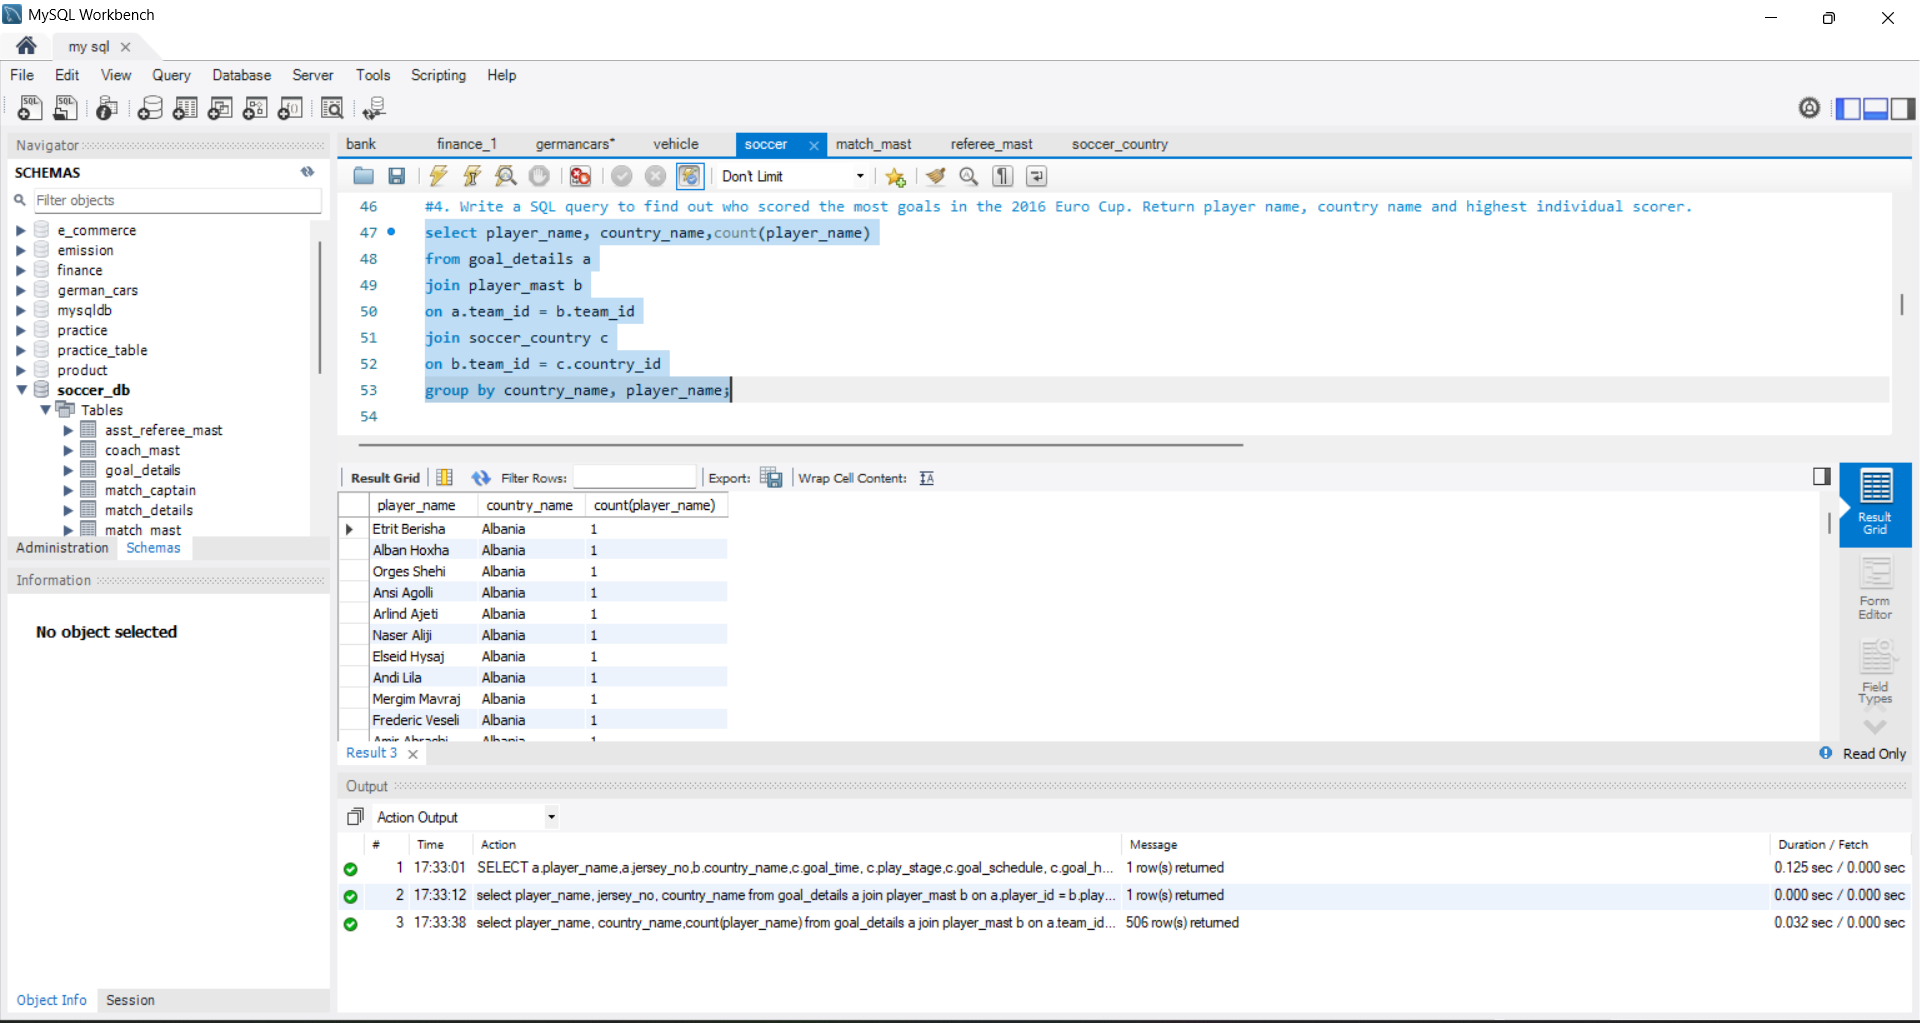The image size is (1920, 1023).
Task: Expand the e_commerce schema
Action: [21, 230]
